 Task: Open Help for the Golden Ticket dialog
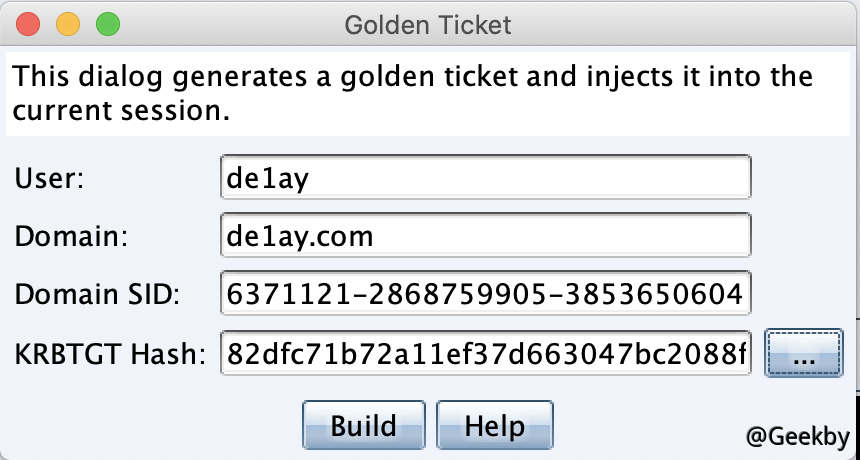click(494, 425)
